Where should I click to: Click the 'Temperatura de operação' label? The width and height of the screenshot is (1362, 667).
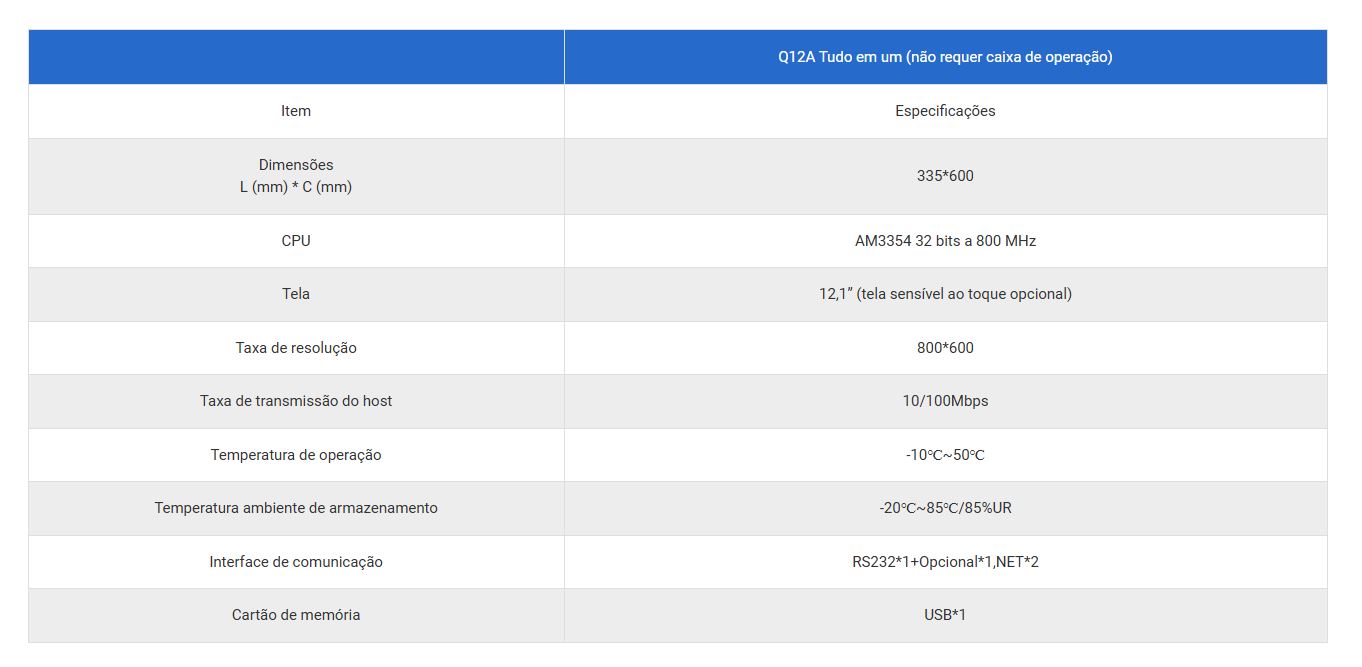coord(296,455)
